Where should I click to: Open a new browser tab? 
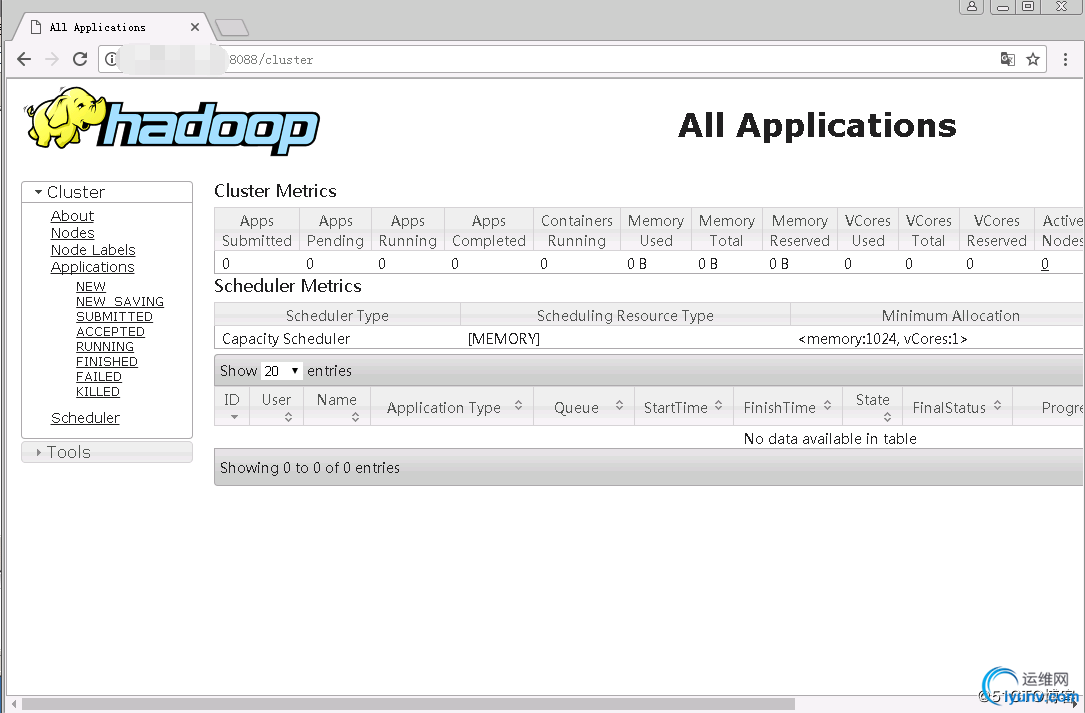[x=232, y=28]
